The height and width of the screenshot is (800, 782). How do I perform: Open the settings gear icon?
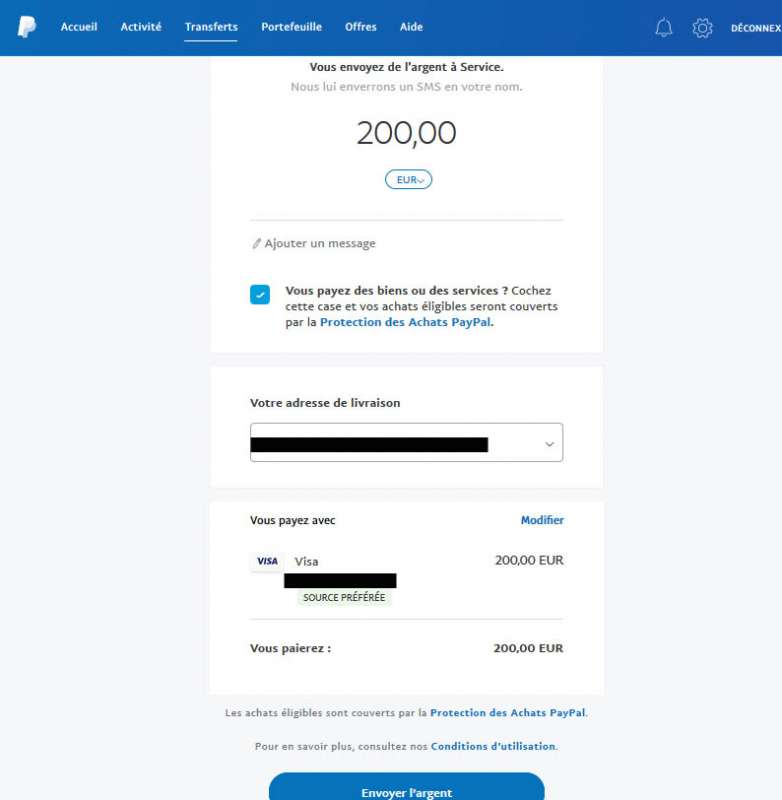tap(702, 28)
